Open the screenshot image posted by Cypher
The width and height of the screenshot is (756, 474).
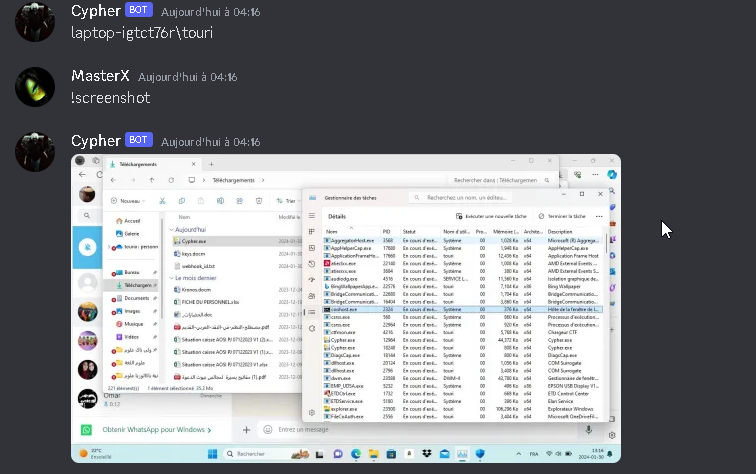(346, 309)
